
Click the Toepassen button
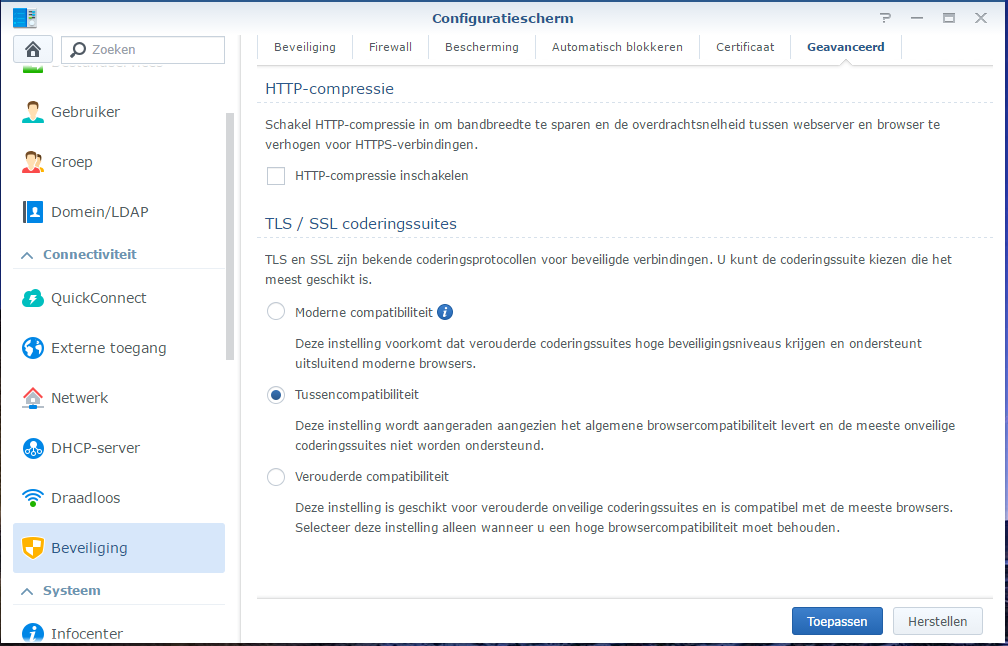[x=837, y=621]
